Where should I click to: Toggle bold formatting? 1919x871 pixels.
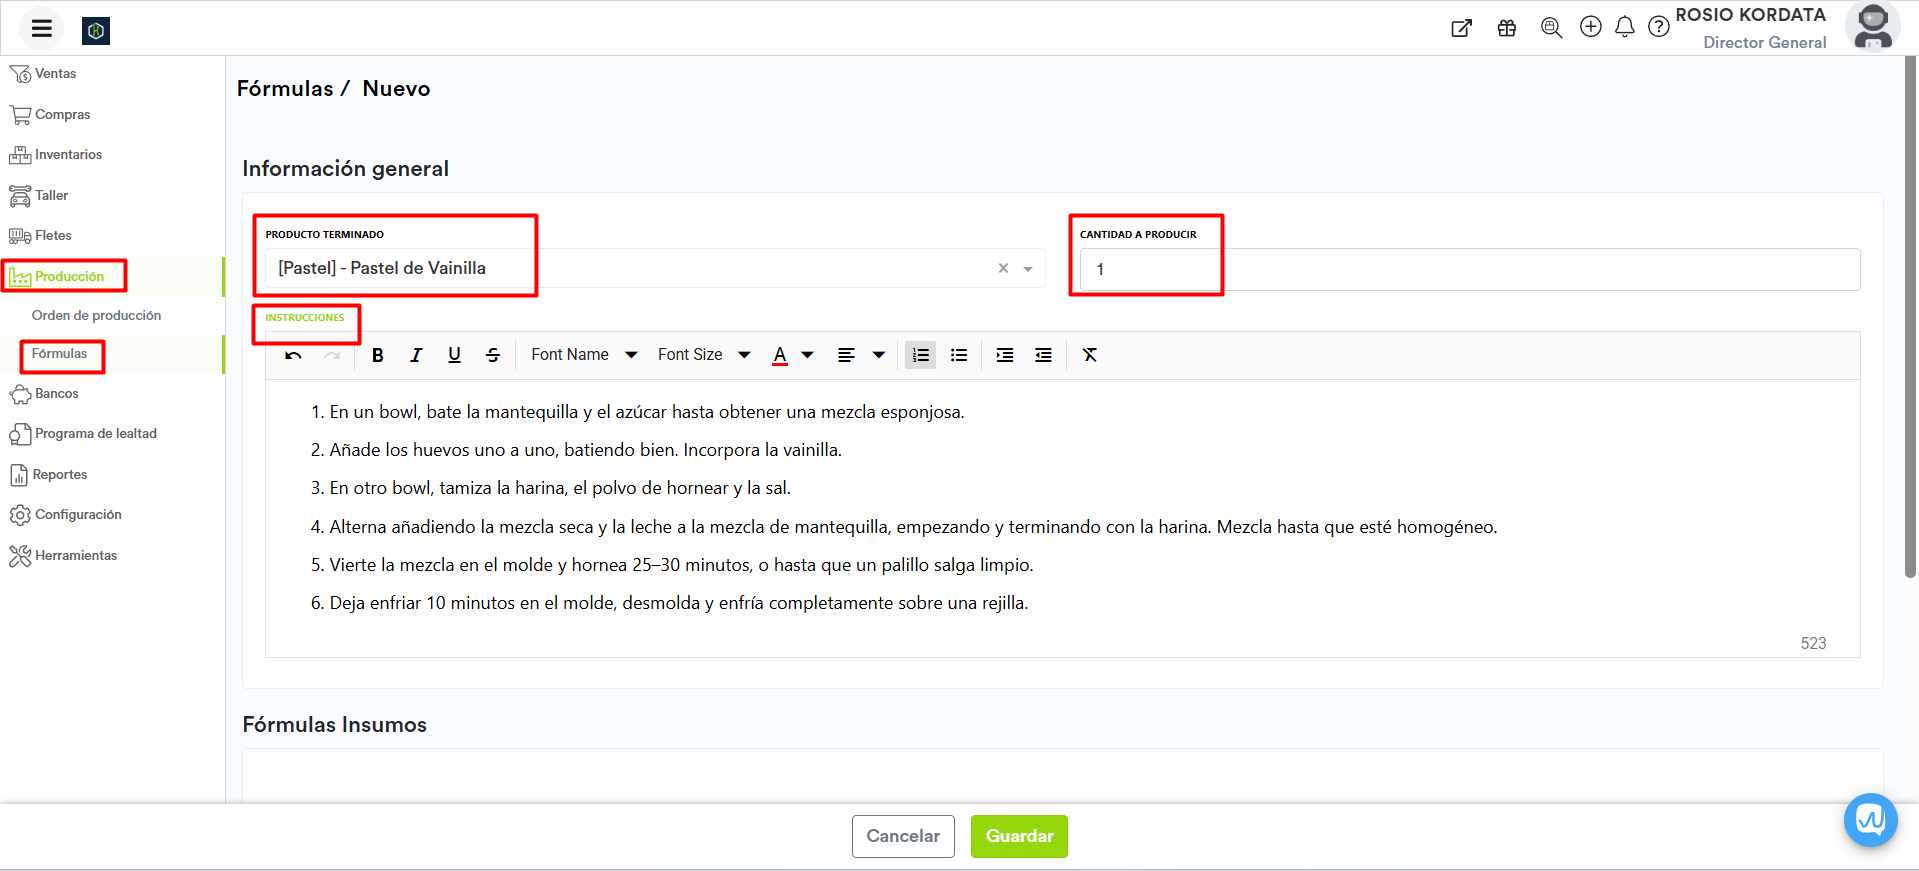click(x=378, y=355)
